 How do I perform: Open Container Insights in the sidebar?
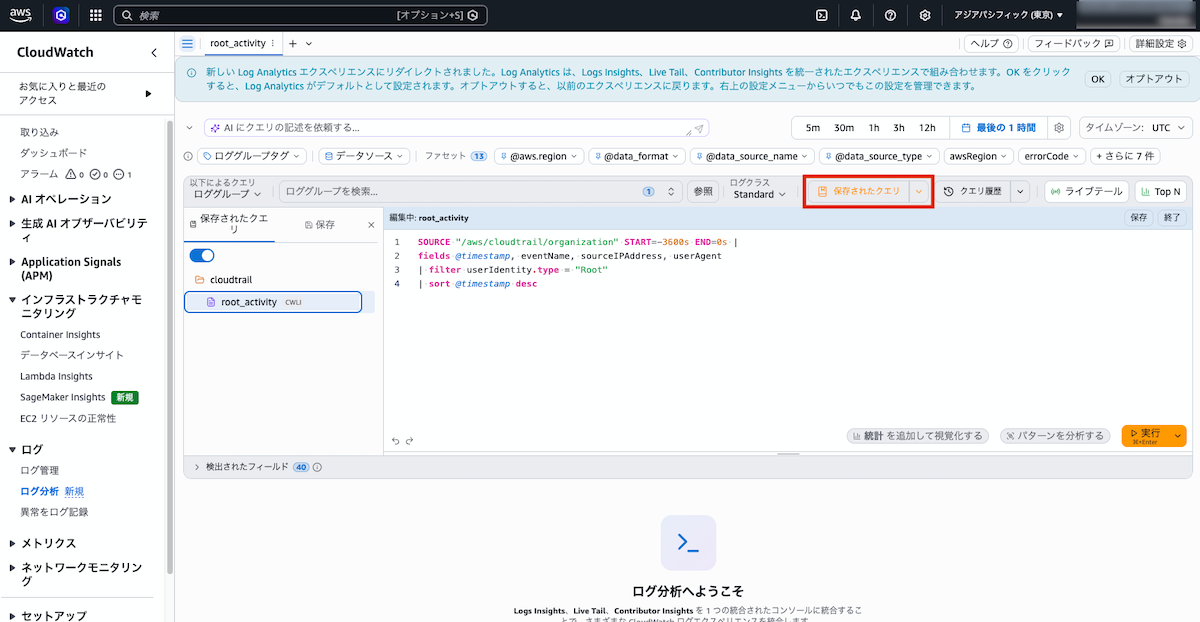[x=60, y=335]
